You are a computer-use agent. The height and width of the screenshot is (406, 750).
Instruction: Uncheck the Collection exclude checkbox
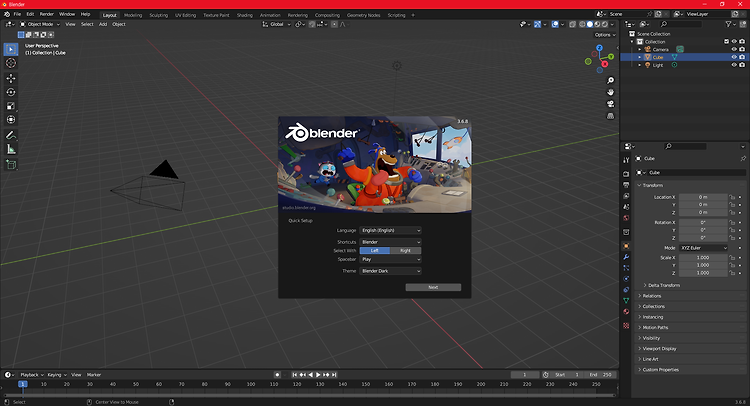tap(726, 42)
